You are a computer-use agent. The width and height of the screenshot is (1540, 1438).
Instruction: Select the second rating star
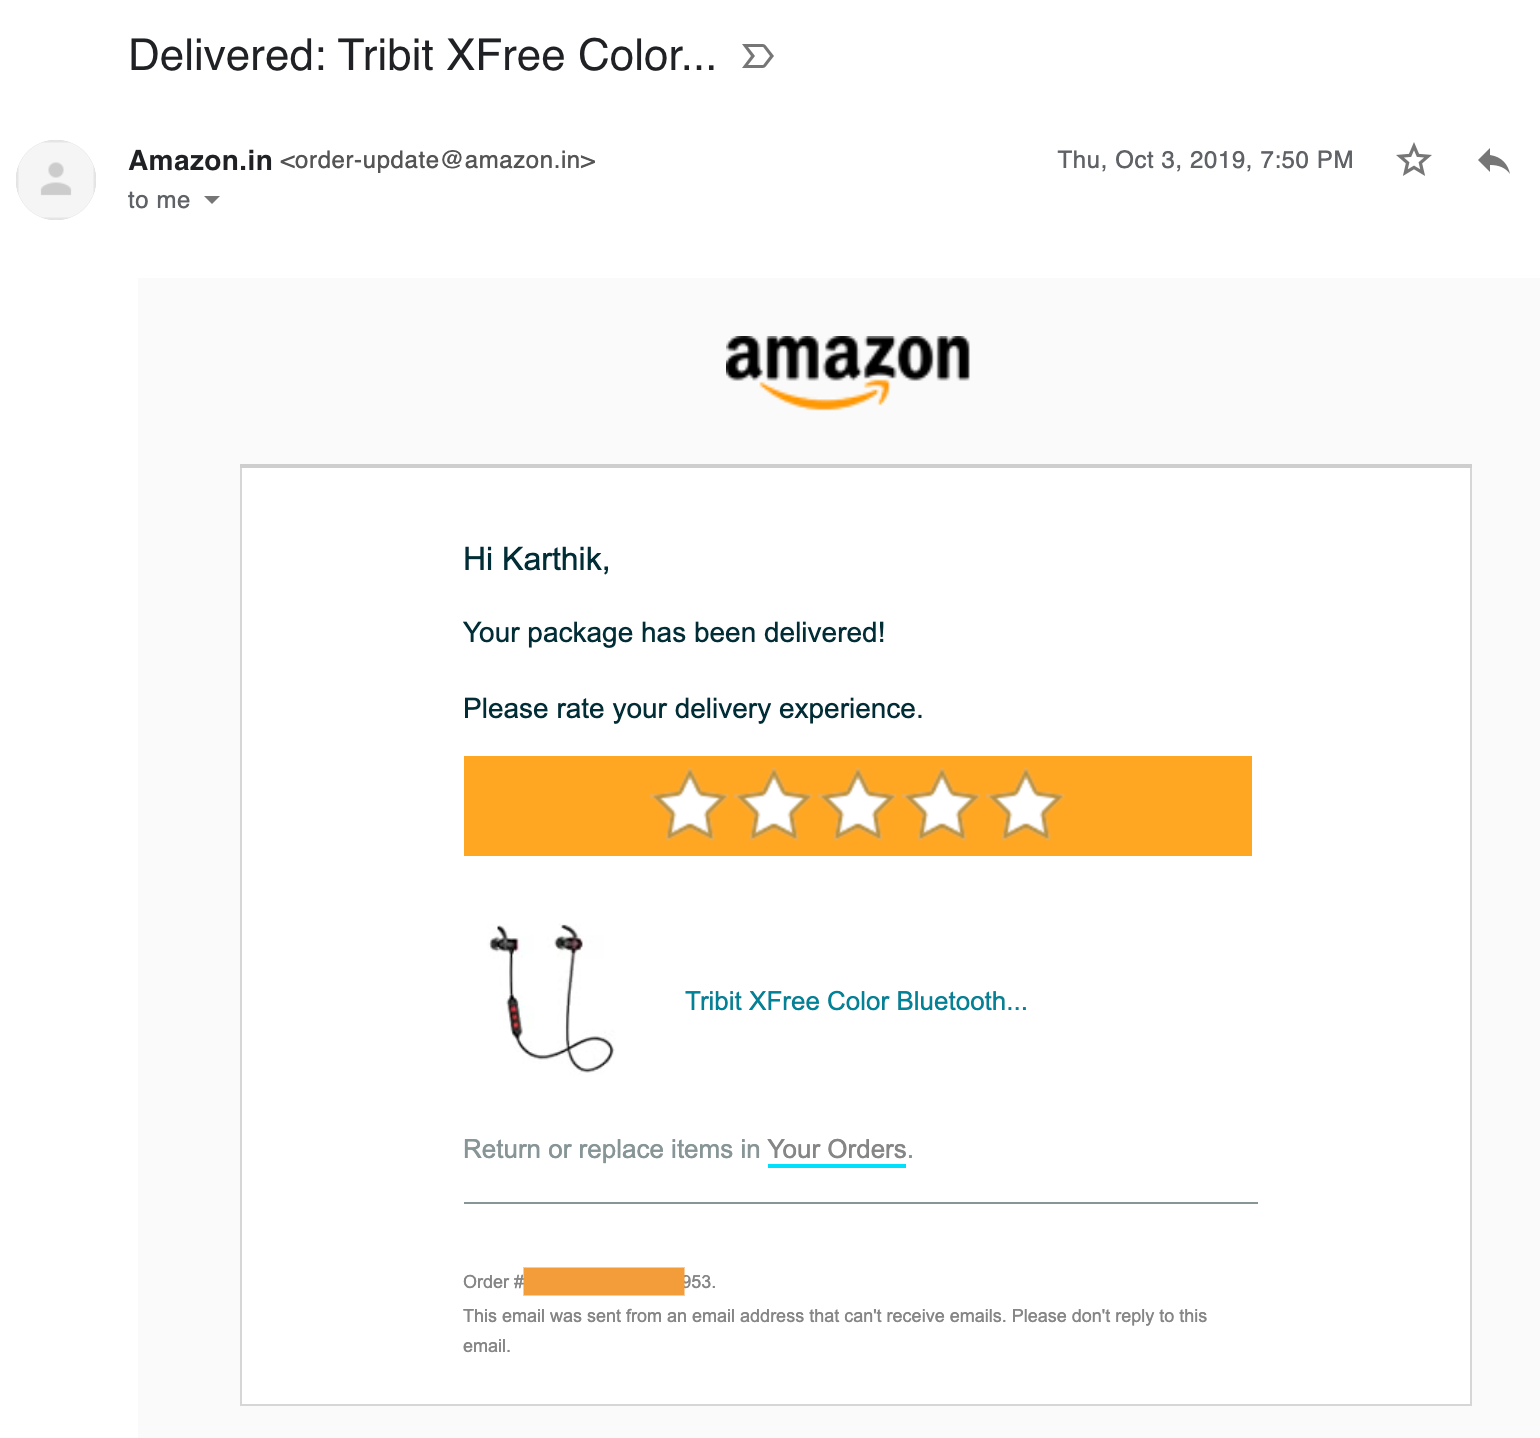click(773, 805)
